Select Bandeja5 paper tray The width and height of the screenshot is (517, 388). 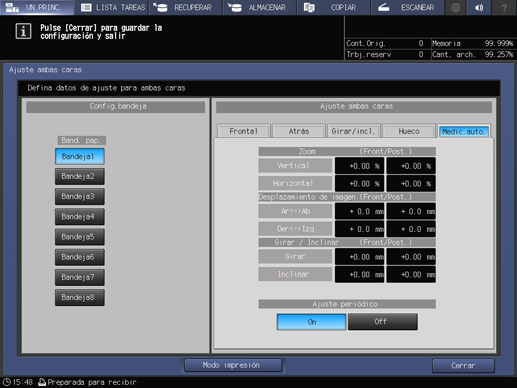[x=80, y=237]
